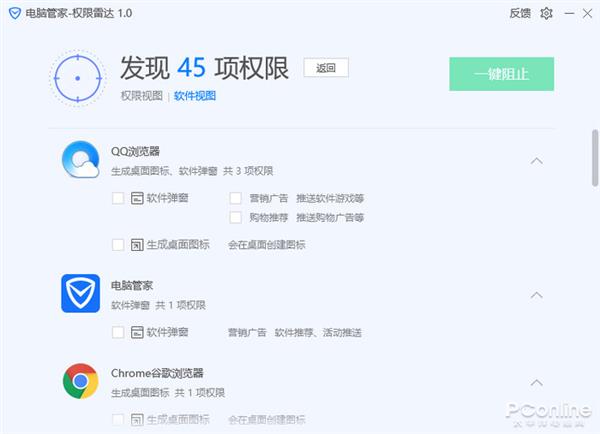Click the shield logo in title bar

[x=15, y=13]
